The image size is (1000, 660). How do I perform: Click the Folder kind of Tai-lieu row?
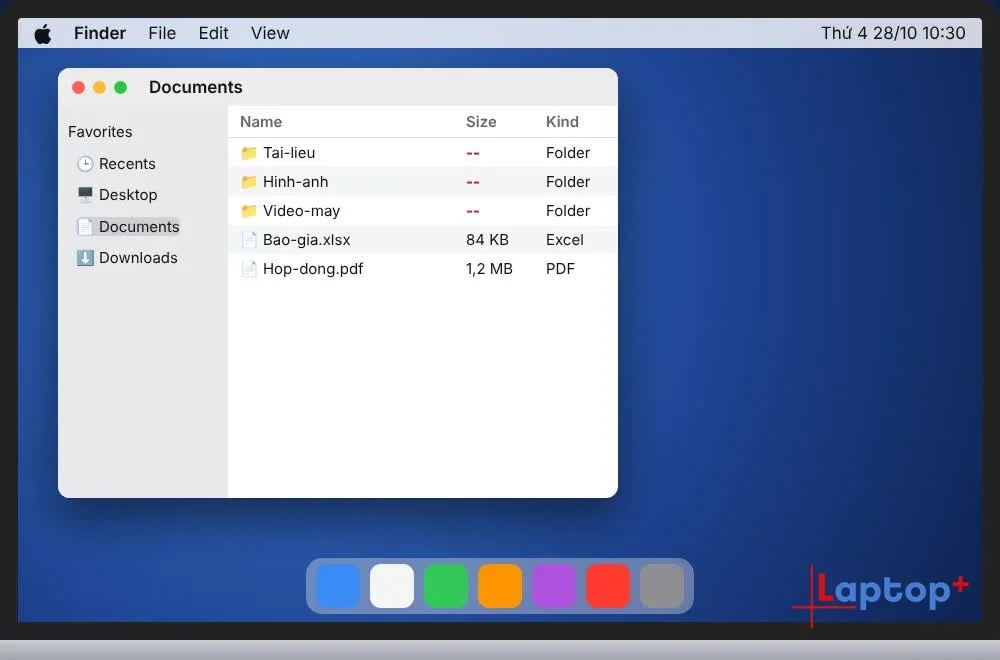coord(568,153)
